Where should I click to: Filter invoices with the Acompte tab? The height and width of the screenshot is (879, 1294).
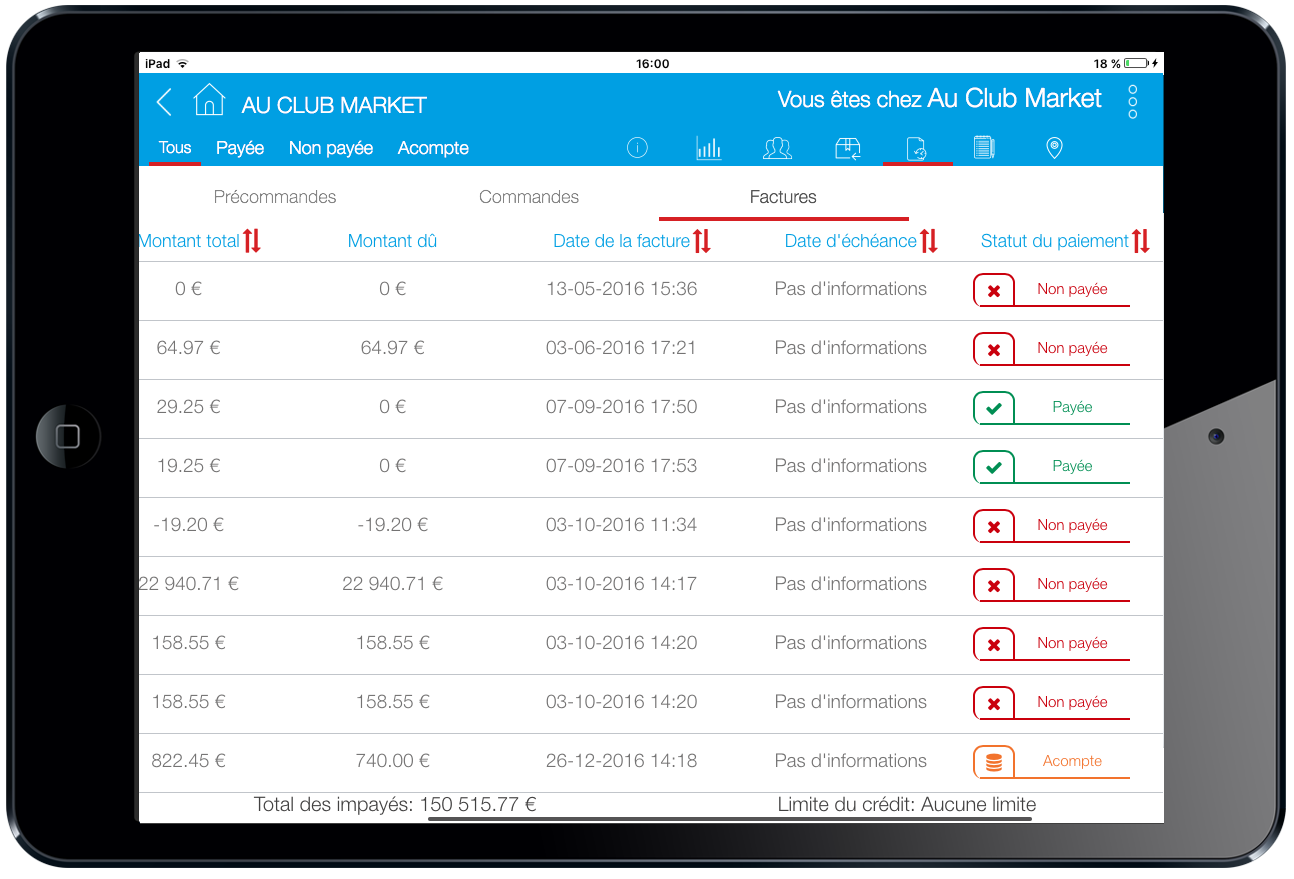click(x=433, y=148)
